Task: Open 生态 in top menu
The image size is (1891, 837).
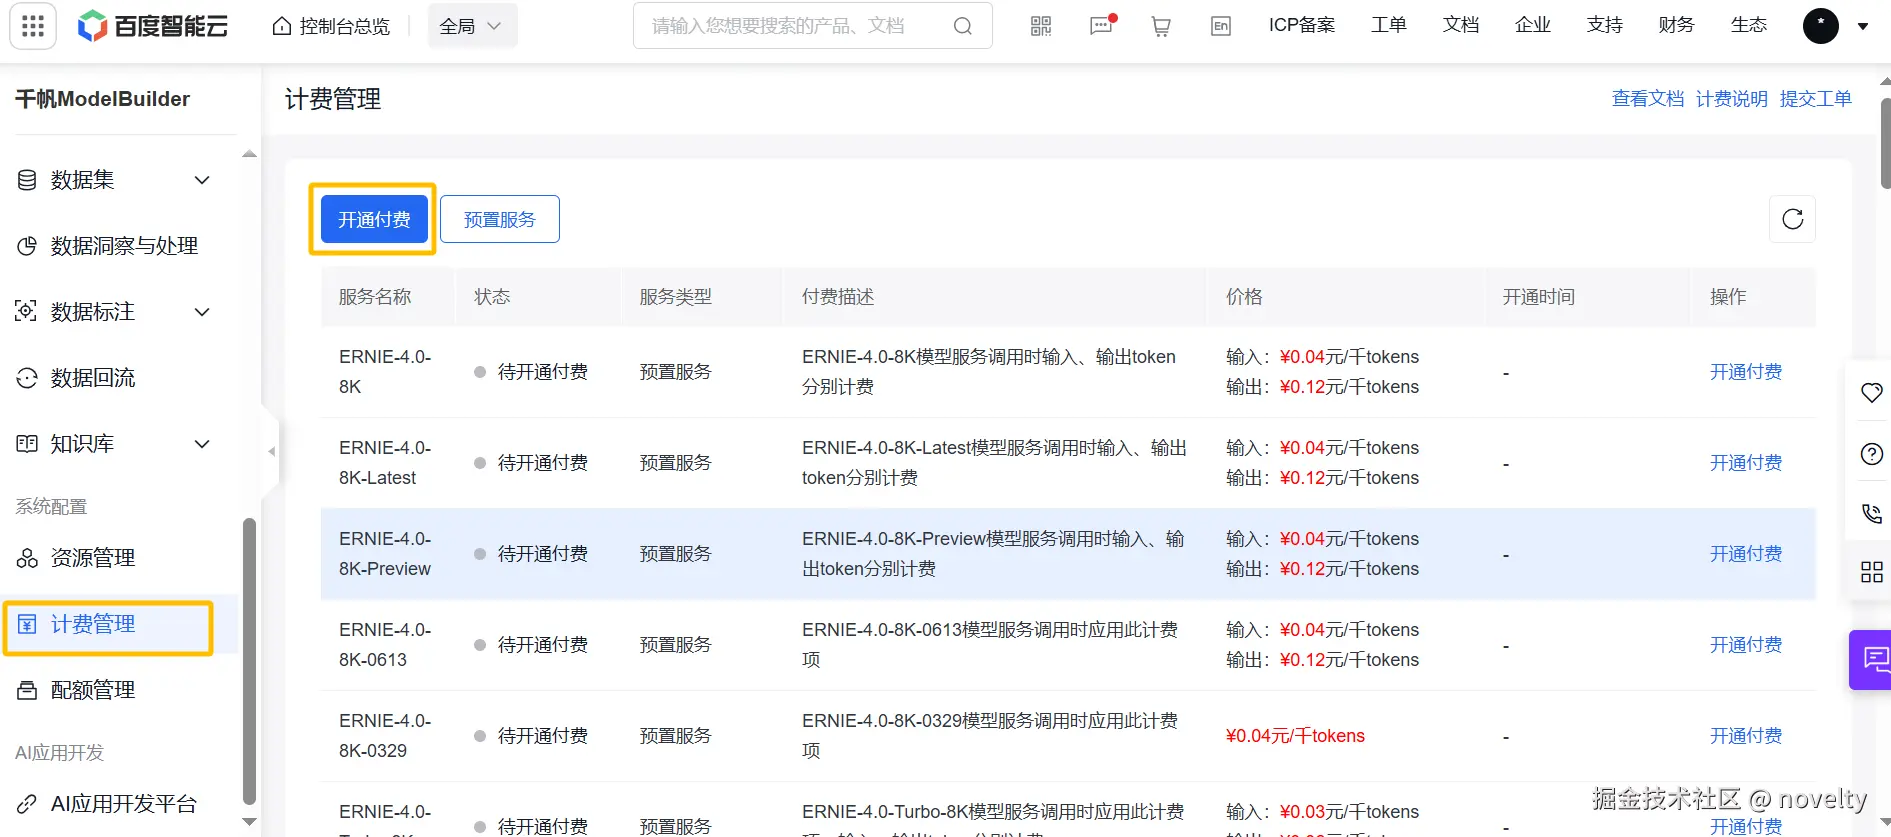Action: 1748,25
